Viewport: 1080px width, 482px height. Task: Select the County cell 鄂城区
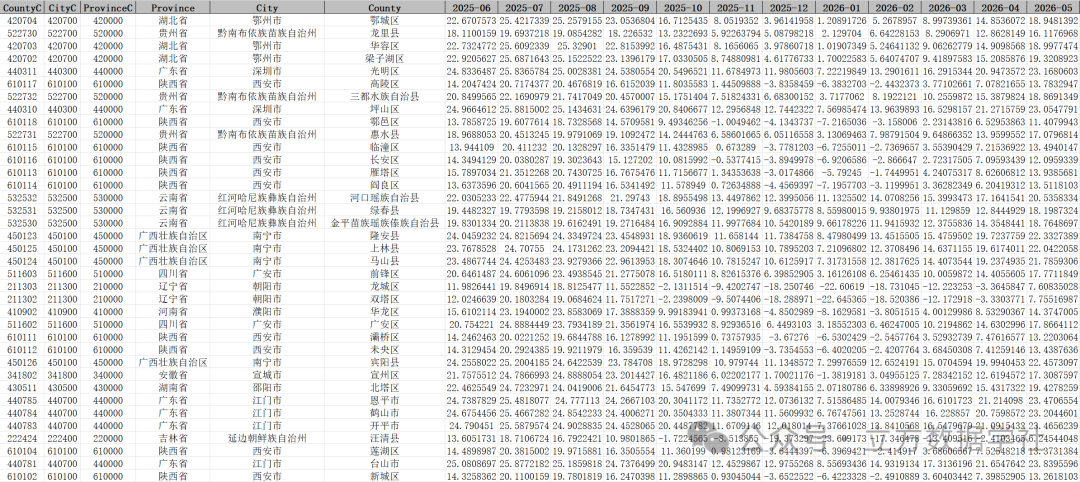(384, 21)
